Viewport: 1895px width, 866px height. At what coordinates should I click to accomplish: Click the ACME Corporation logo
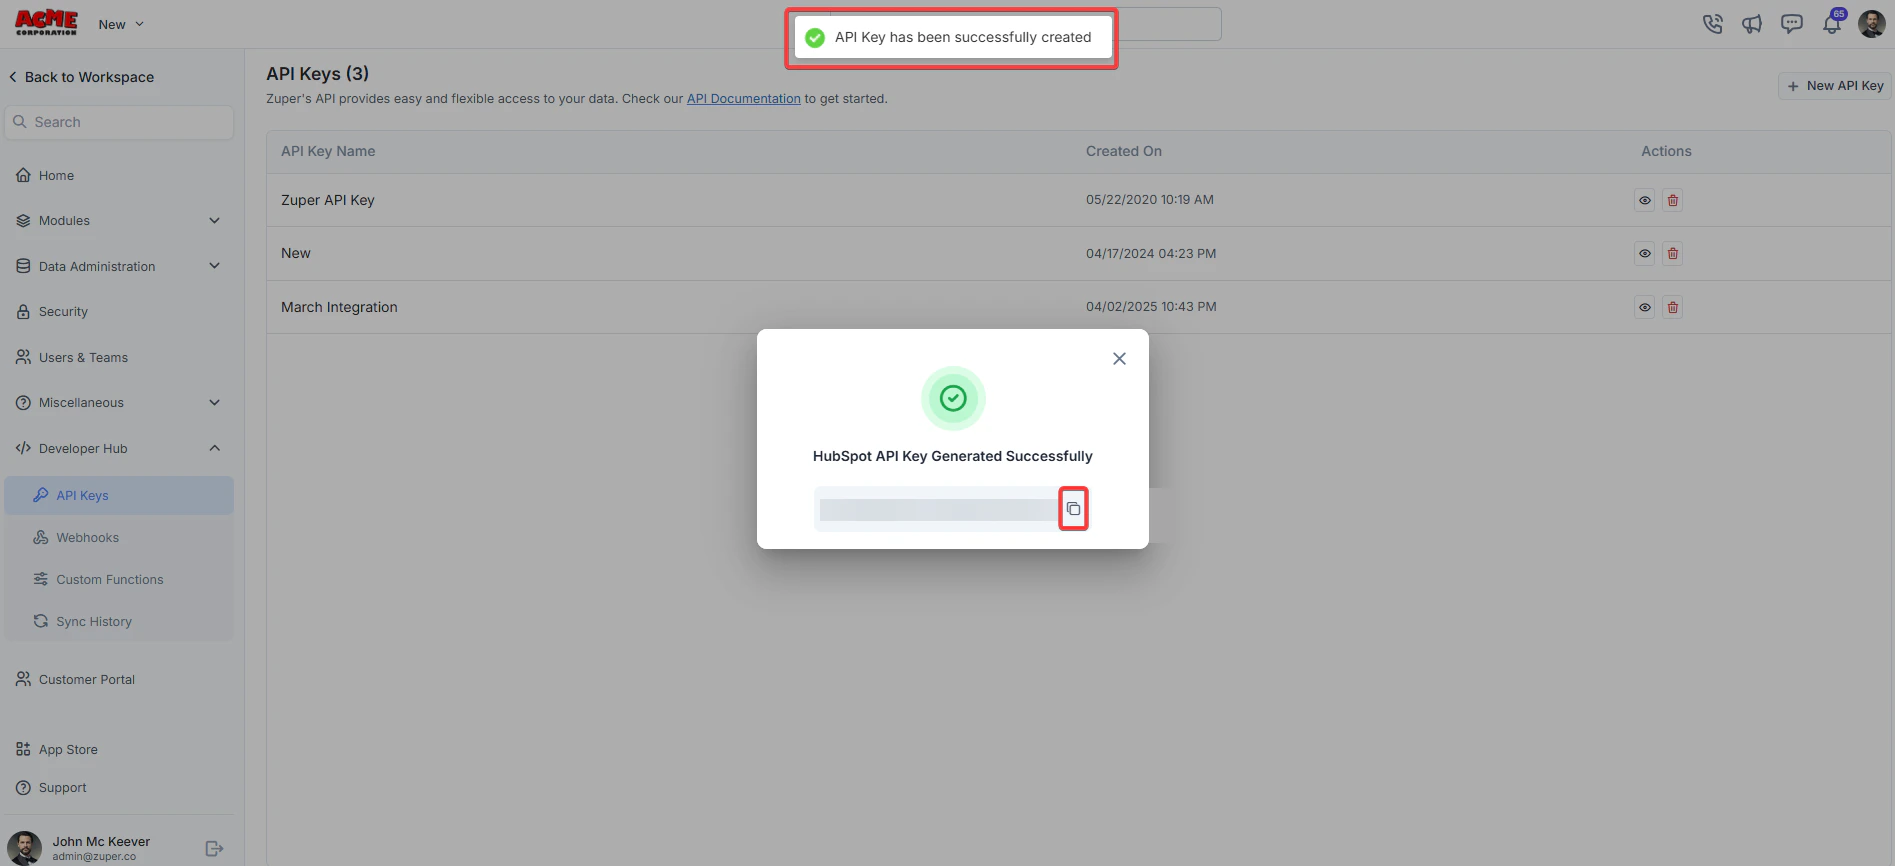click(46, 23)
